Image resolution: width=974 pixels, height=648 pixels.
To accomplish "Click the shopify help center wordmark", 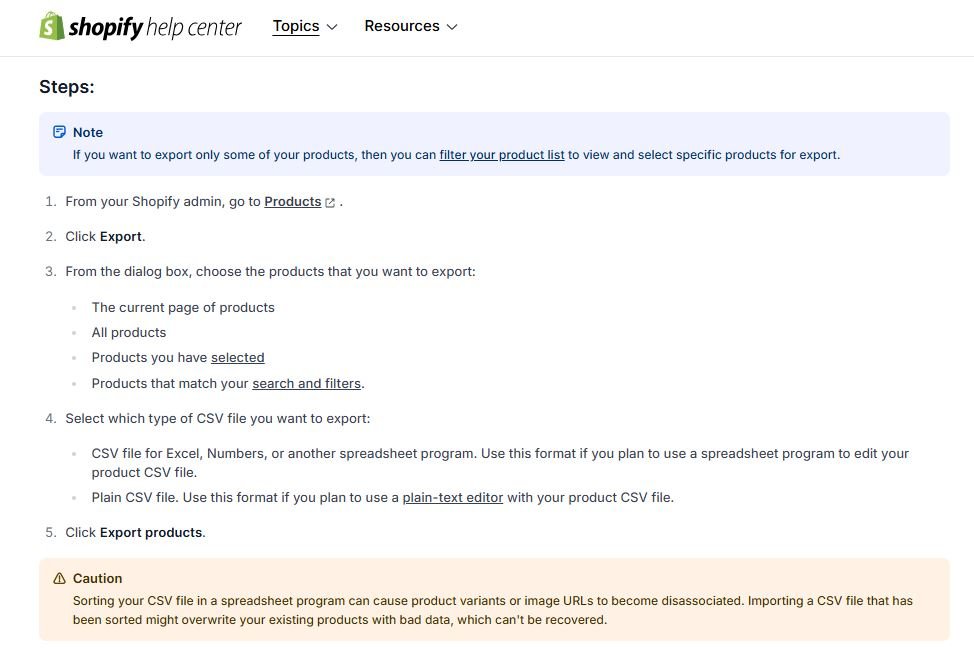I will coord(155,27).
